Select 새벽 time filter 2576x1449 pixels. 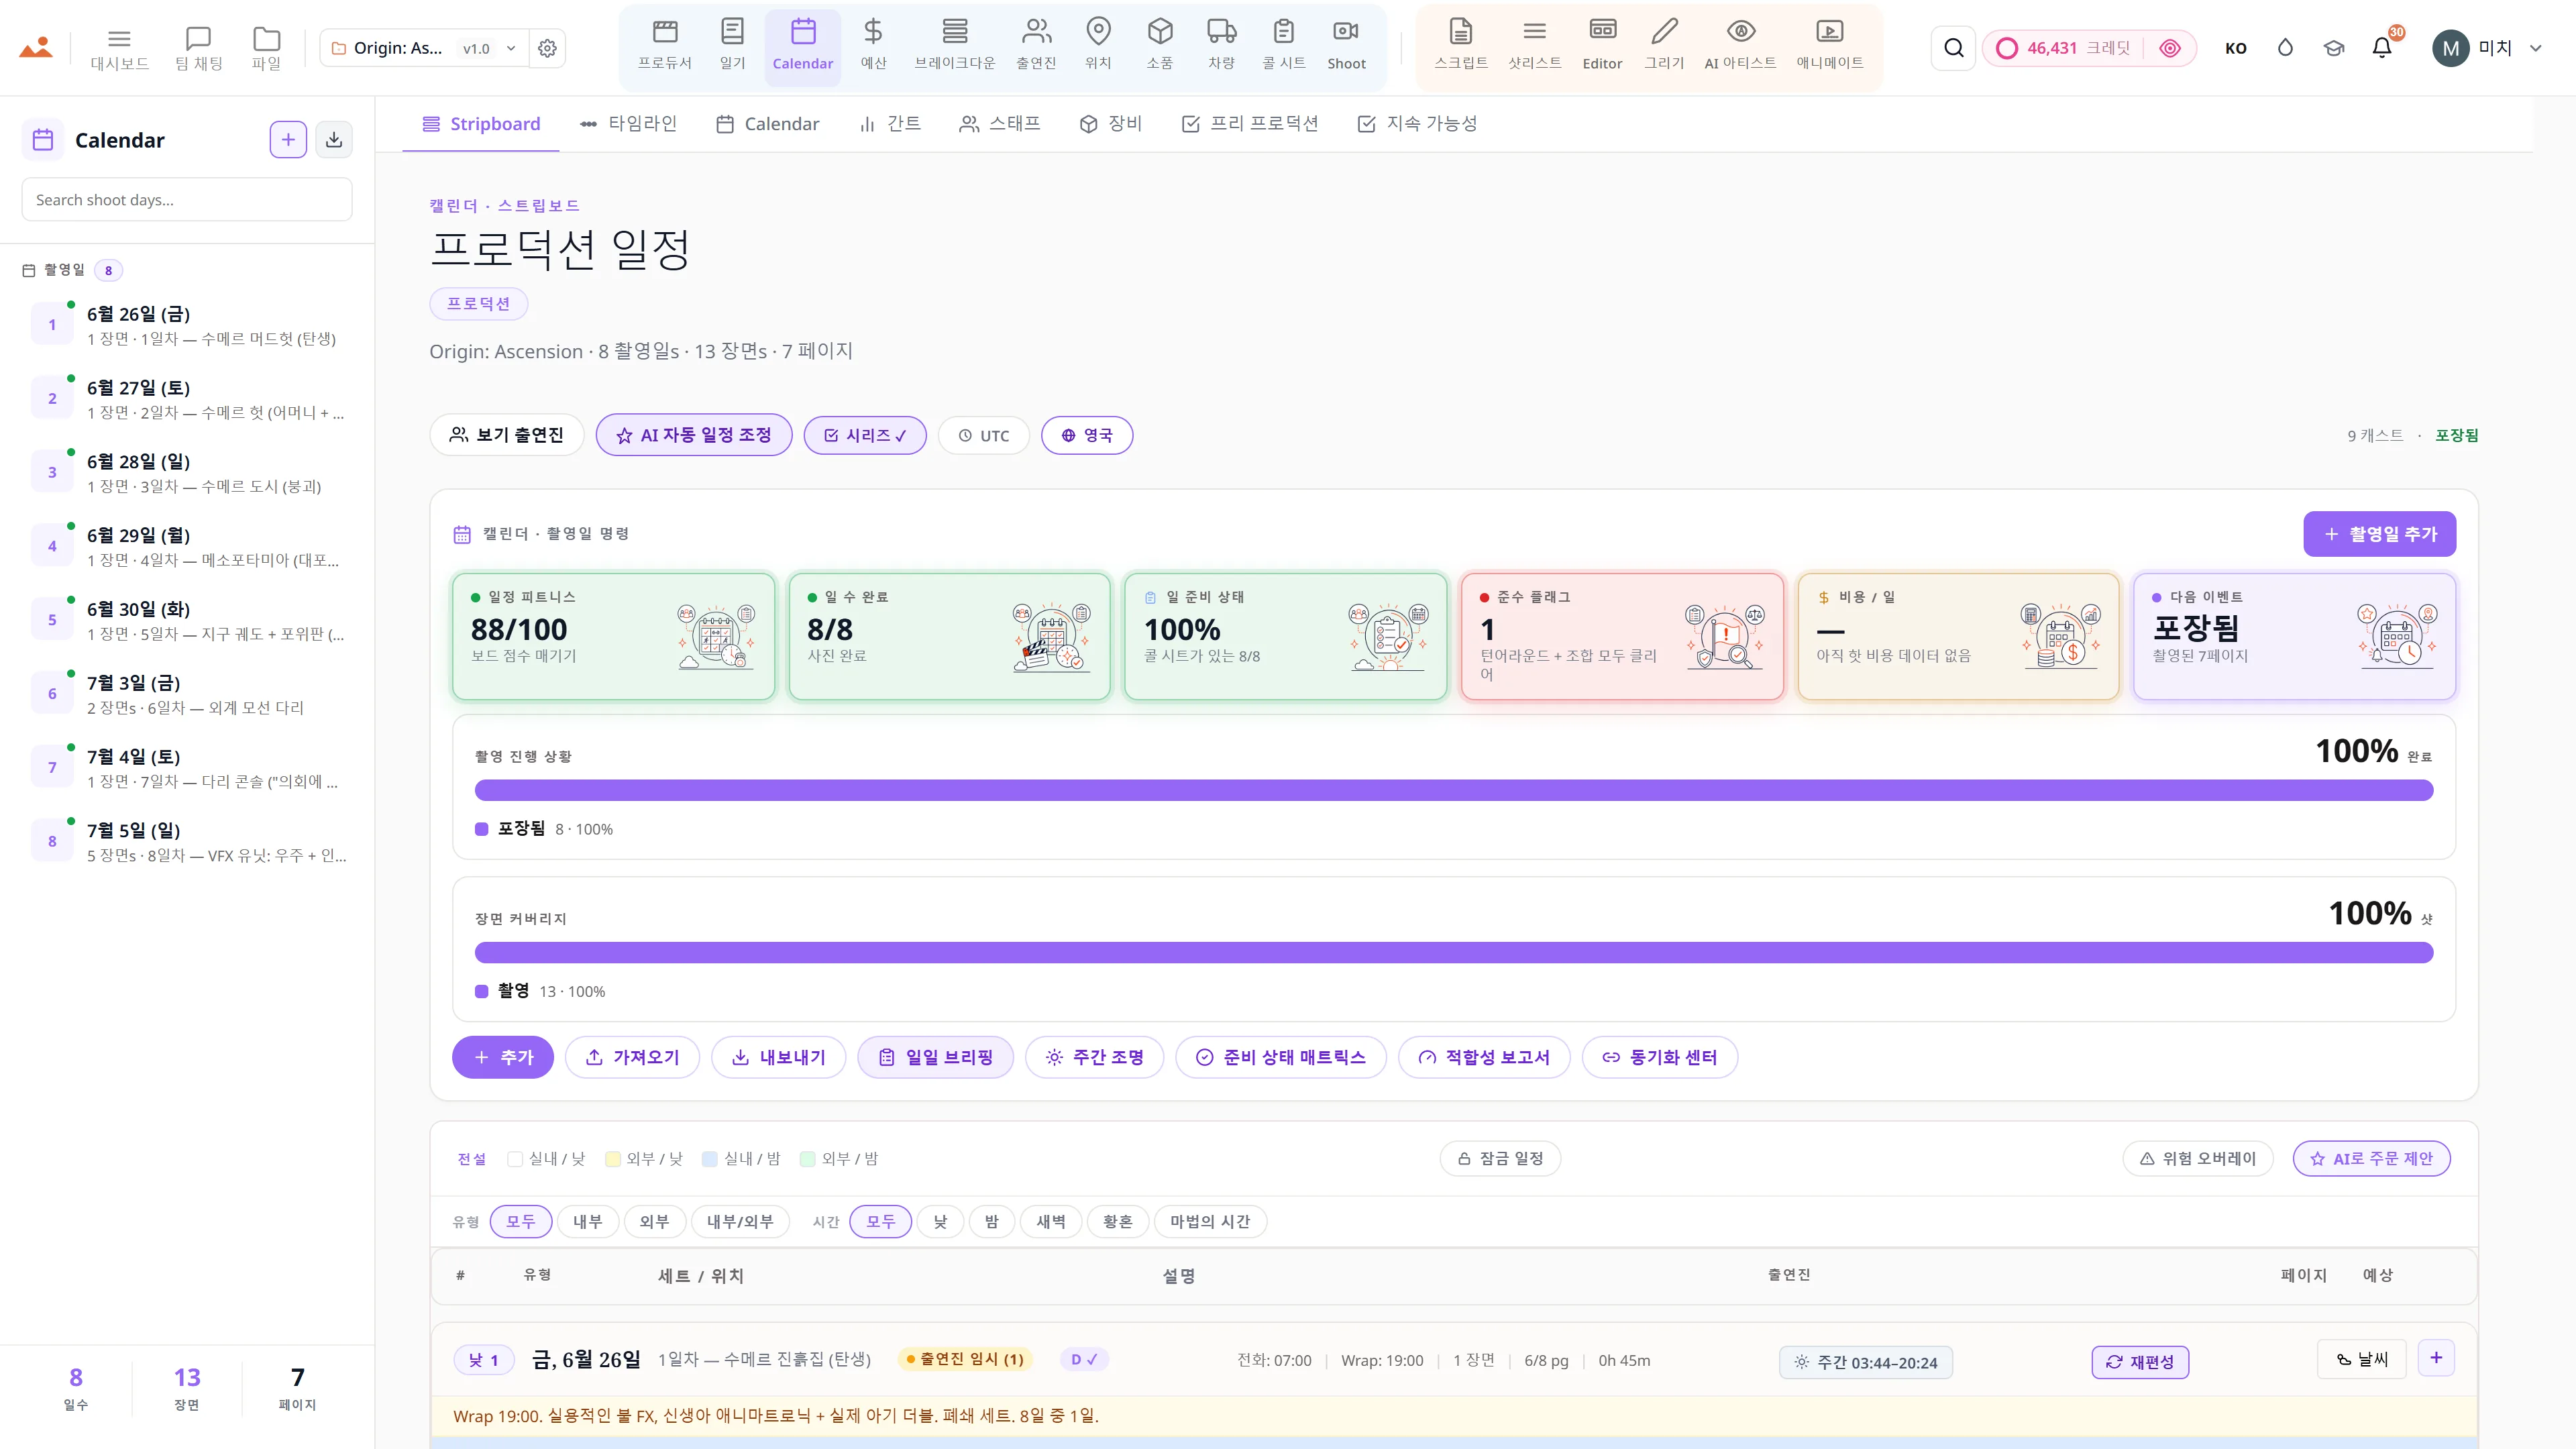click(1050, 1221)
